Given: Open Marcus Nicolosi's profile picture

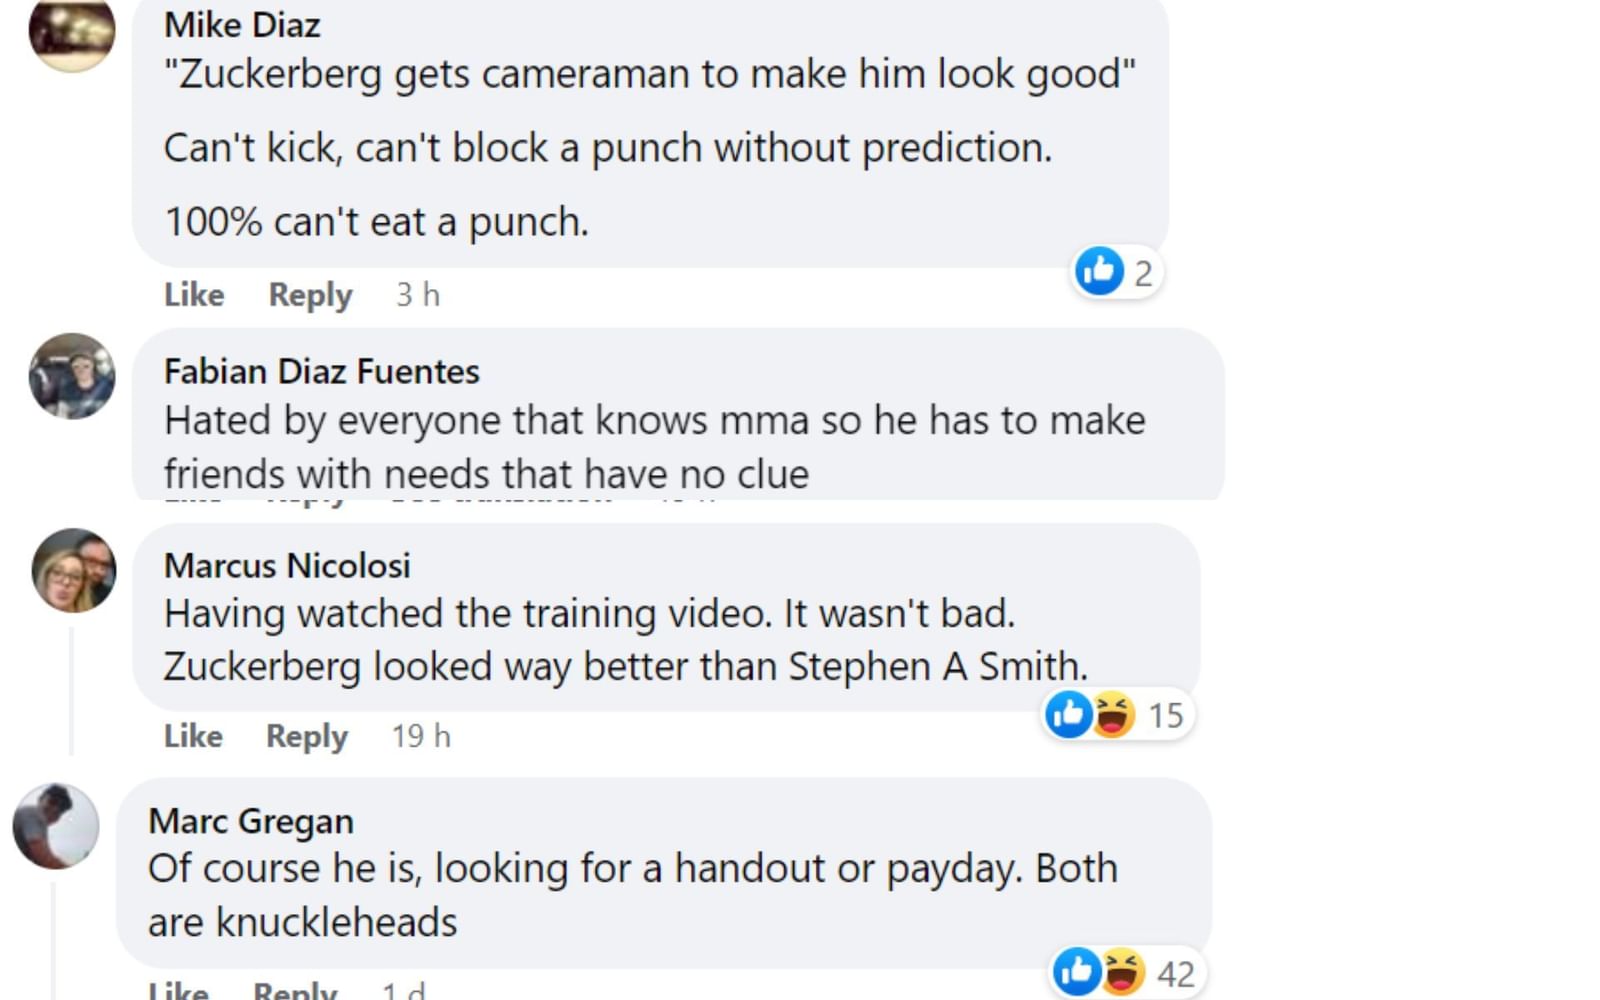Looking at the screenshot, I should click(x=74, y=570).
